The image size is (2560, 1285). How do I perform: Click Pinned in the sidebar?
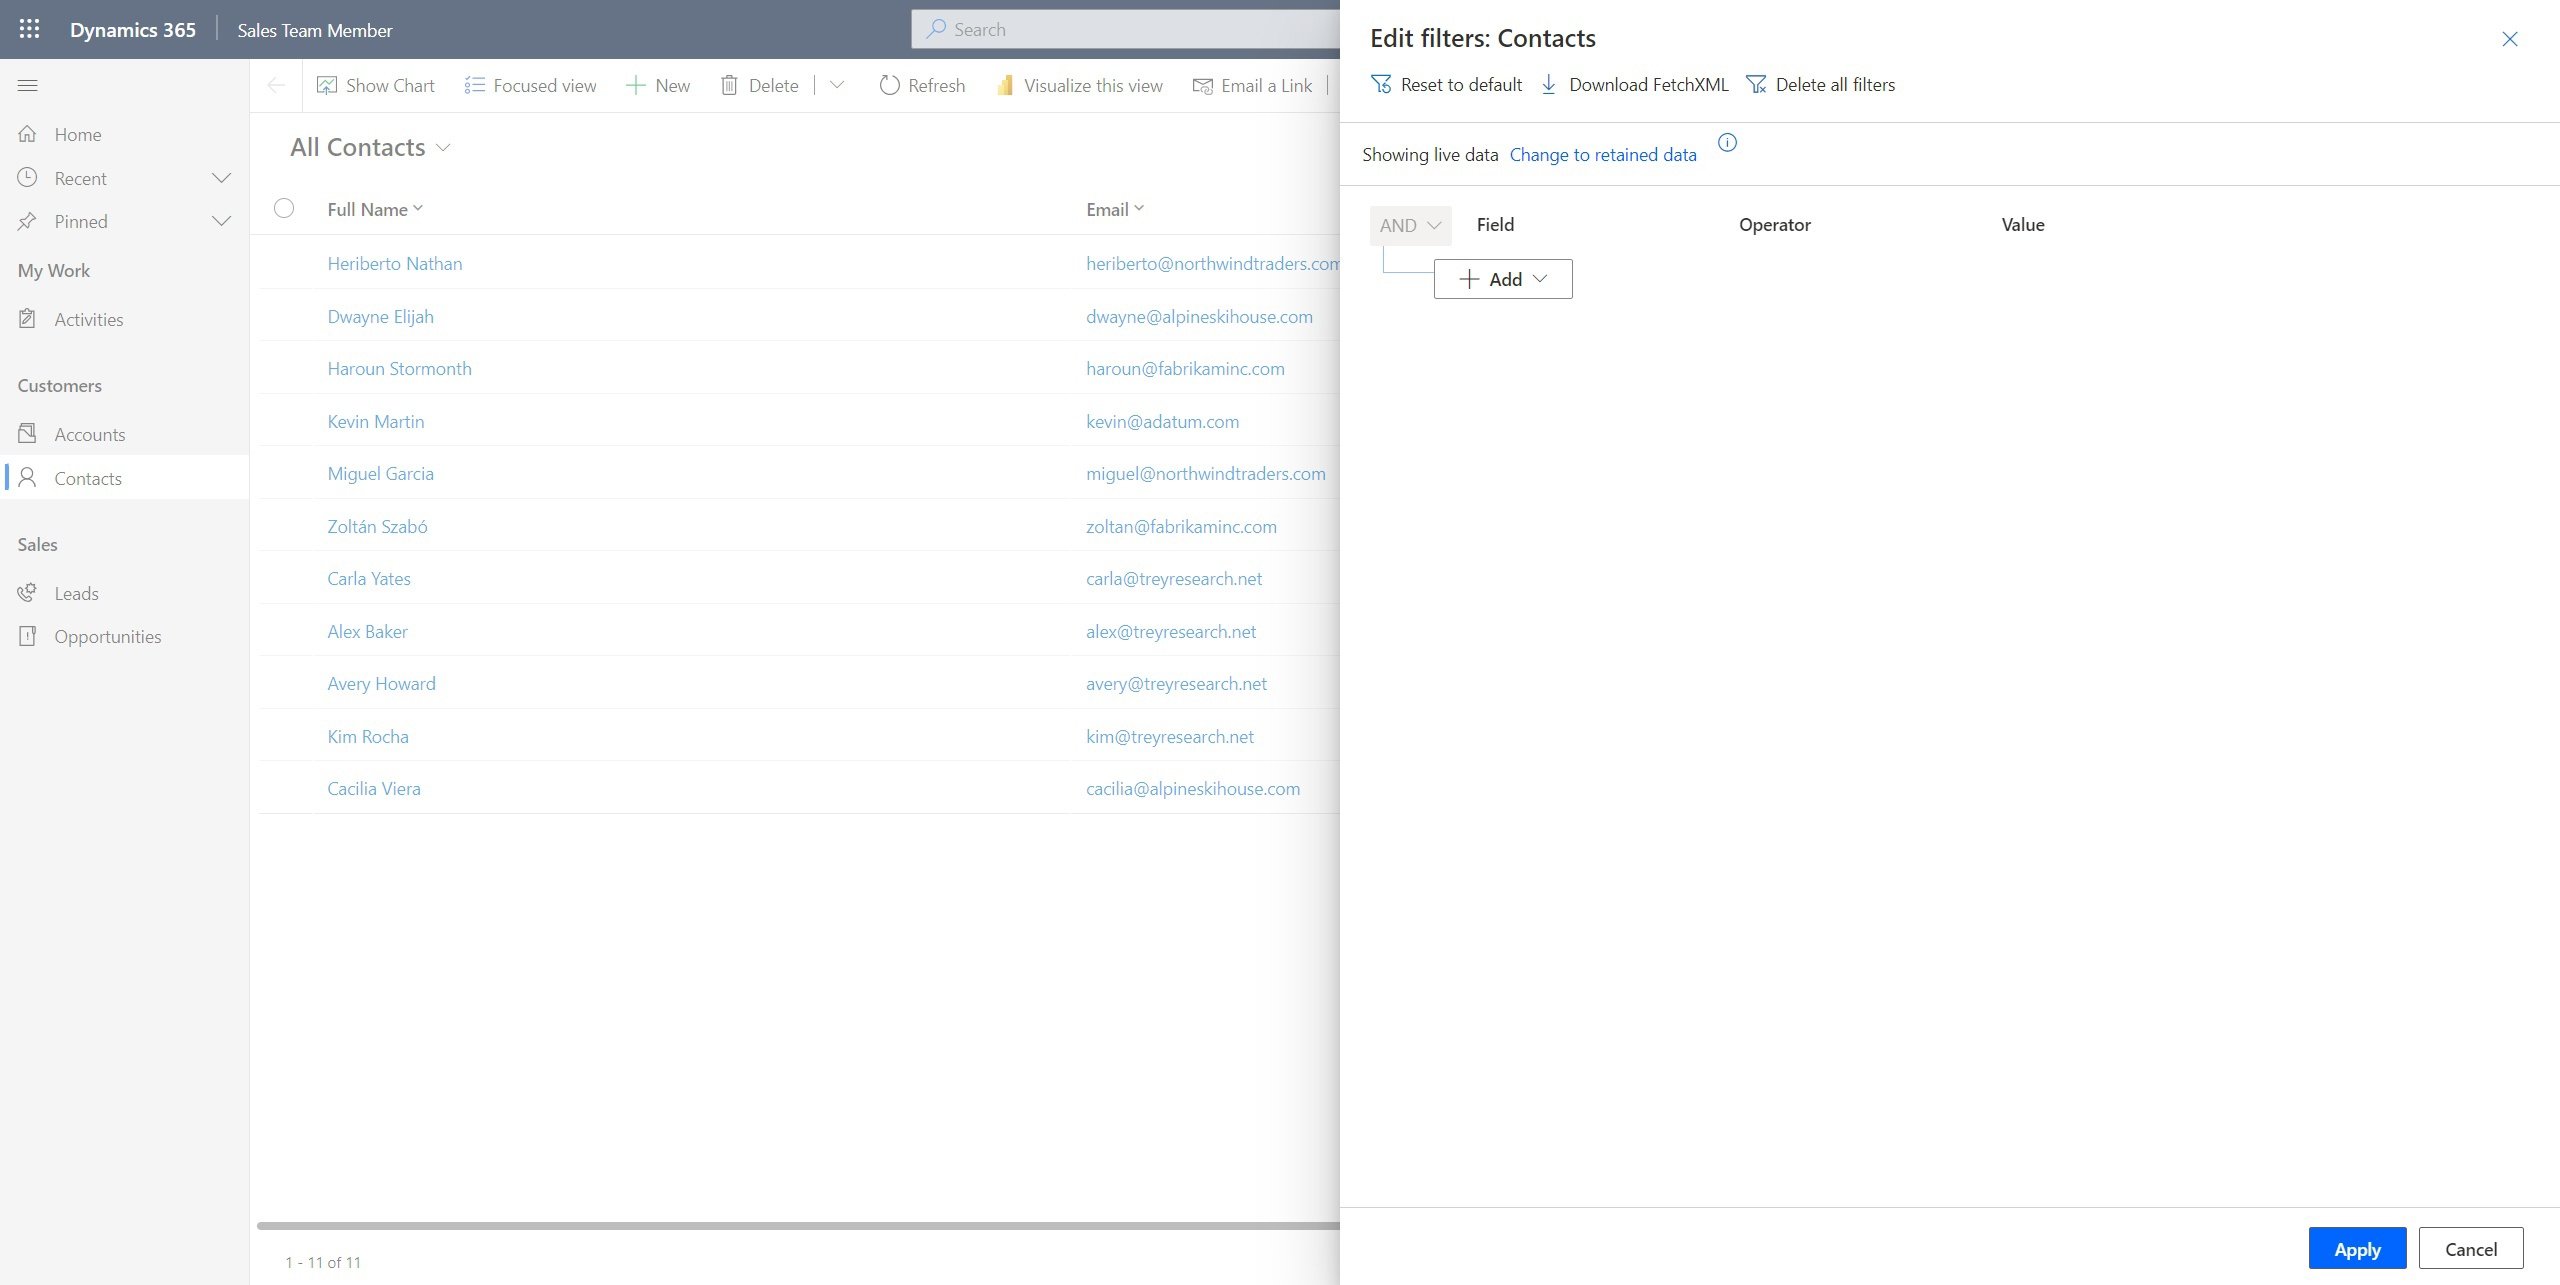tap(81, 221)
